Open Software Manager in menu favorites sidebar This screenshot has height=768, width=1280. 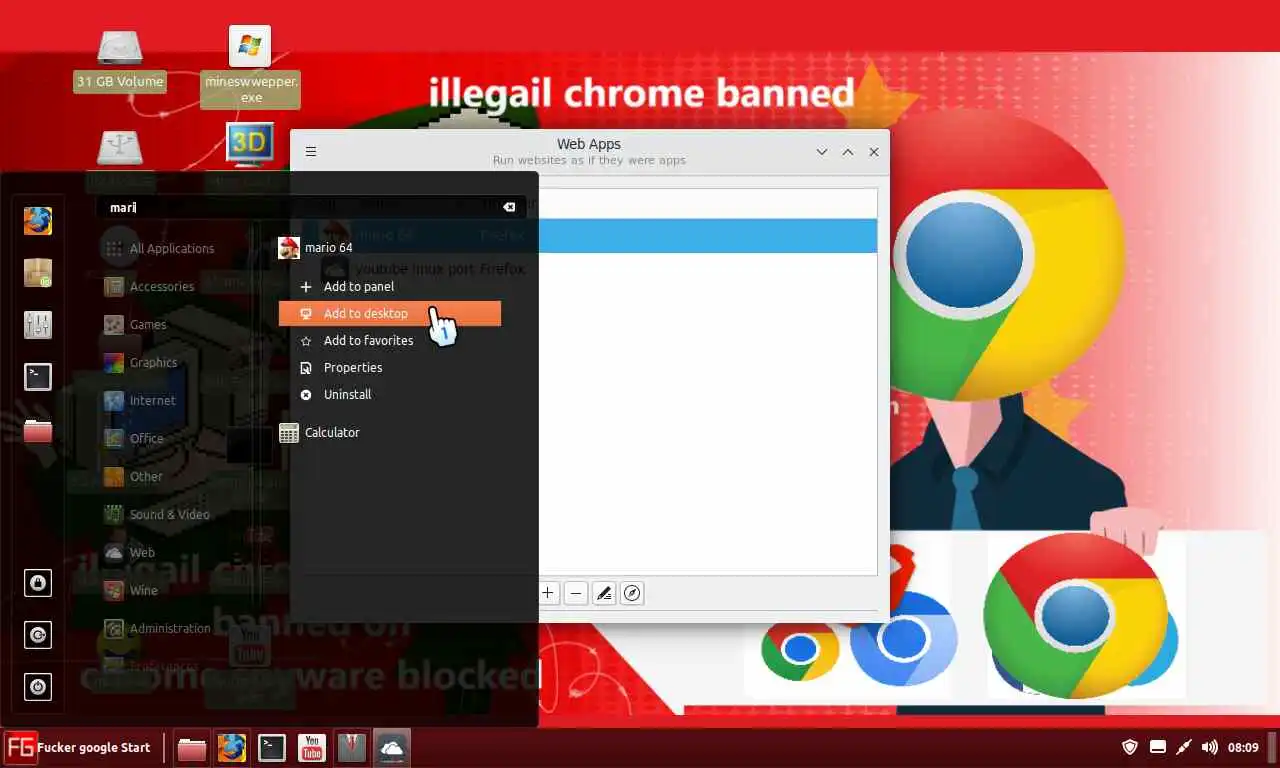tap(38, 272)
